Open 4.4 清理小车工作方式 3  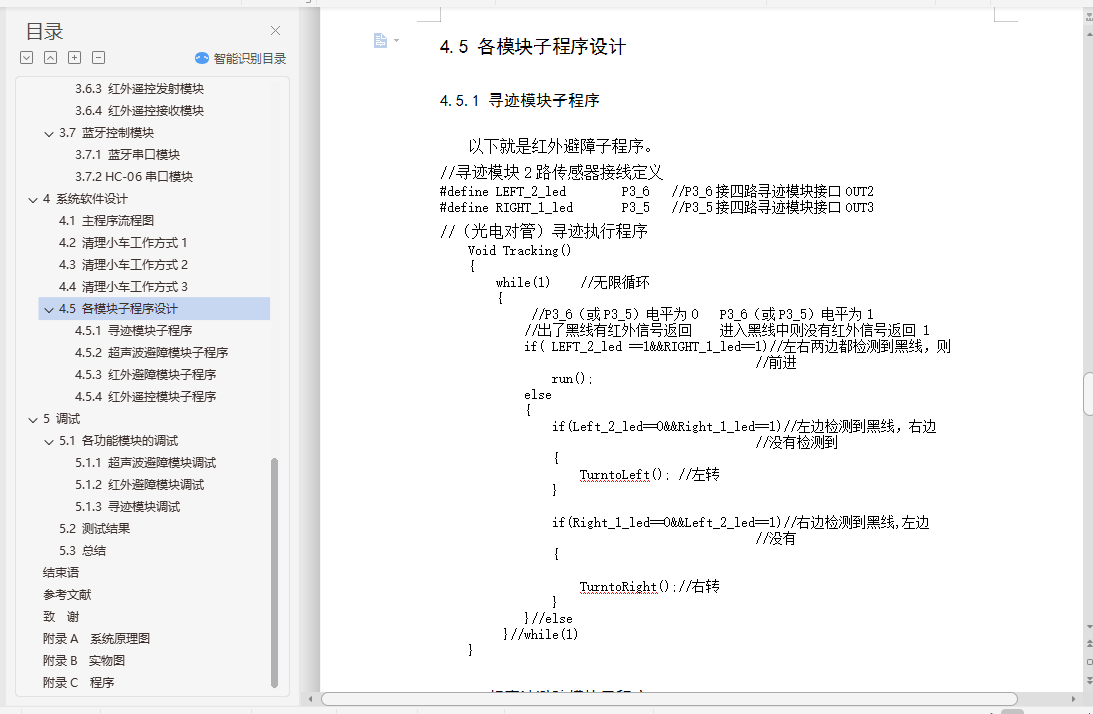tap(123, 287)
